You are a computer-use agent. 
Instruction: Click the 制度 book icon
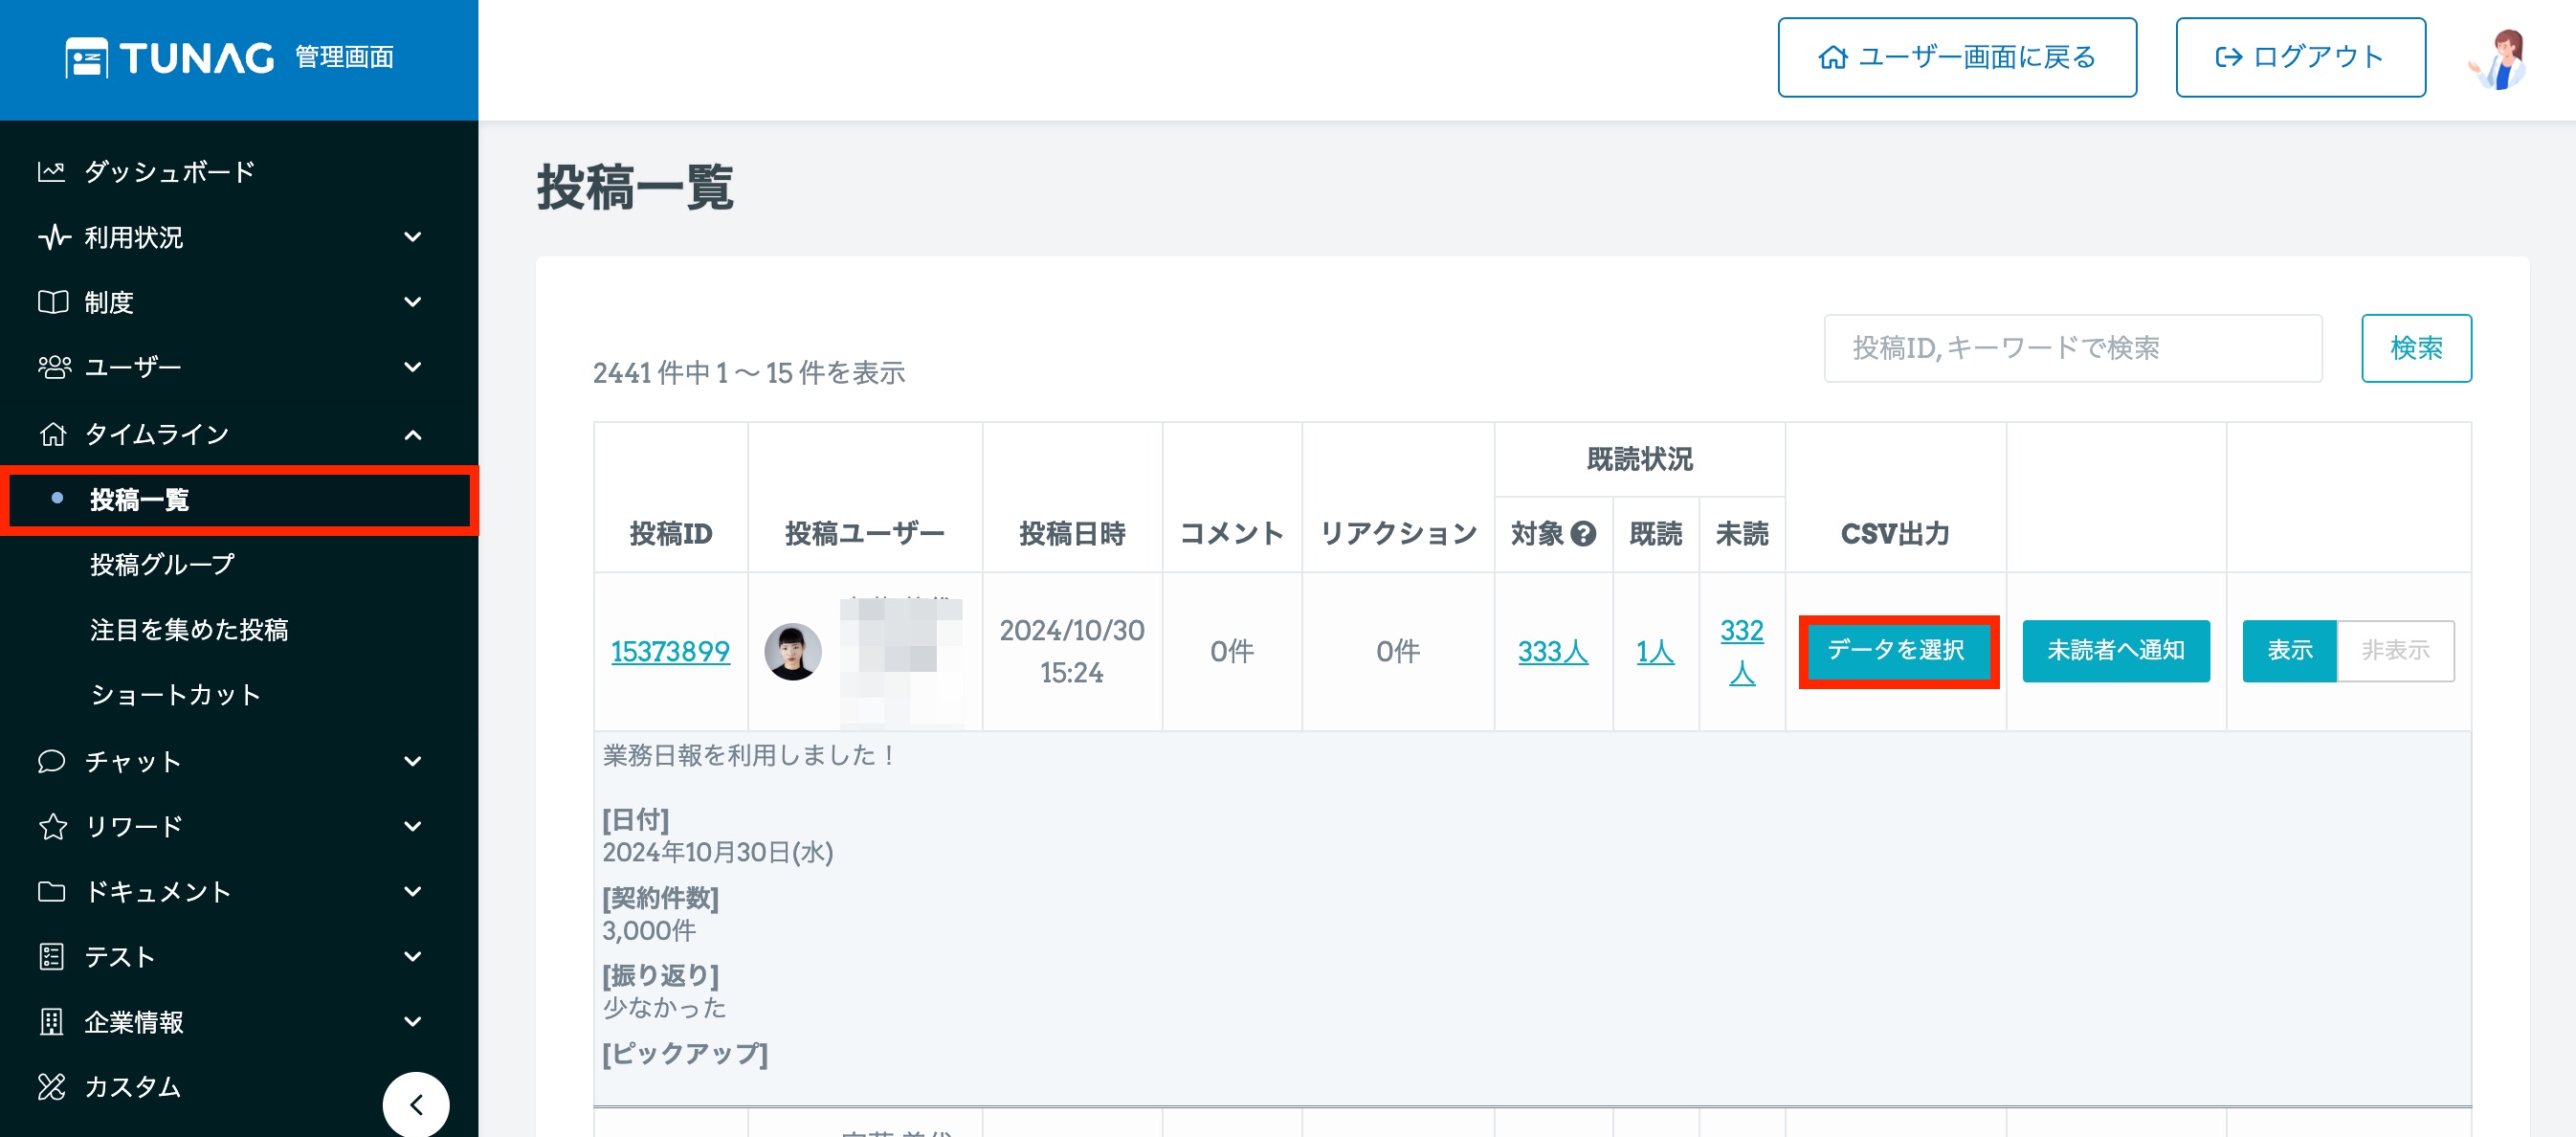[x=52, y=302]
